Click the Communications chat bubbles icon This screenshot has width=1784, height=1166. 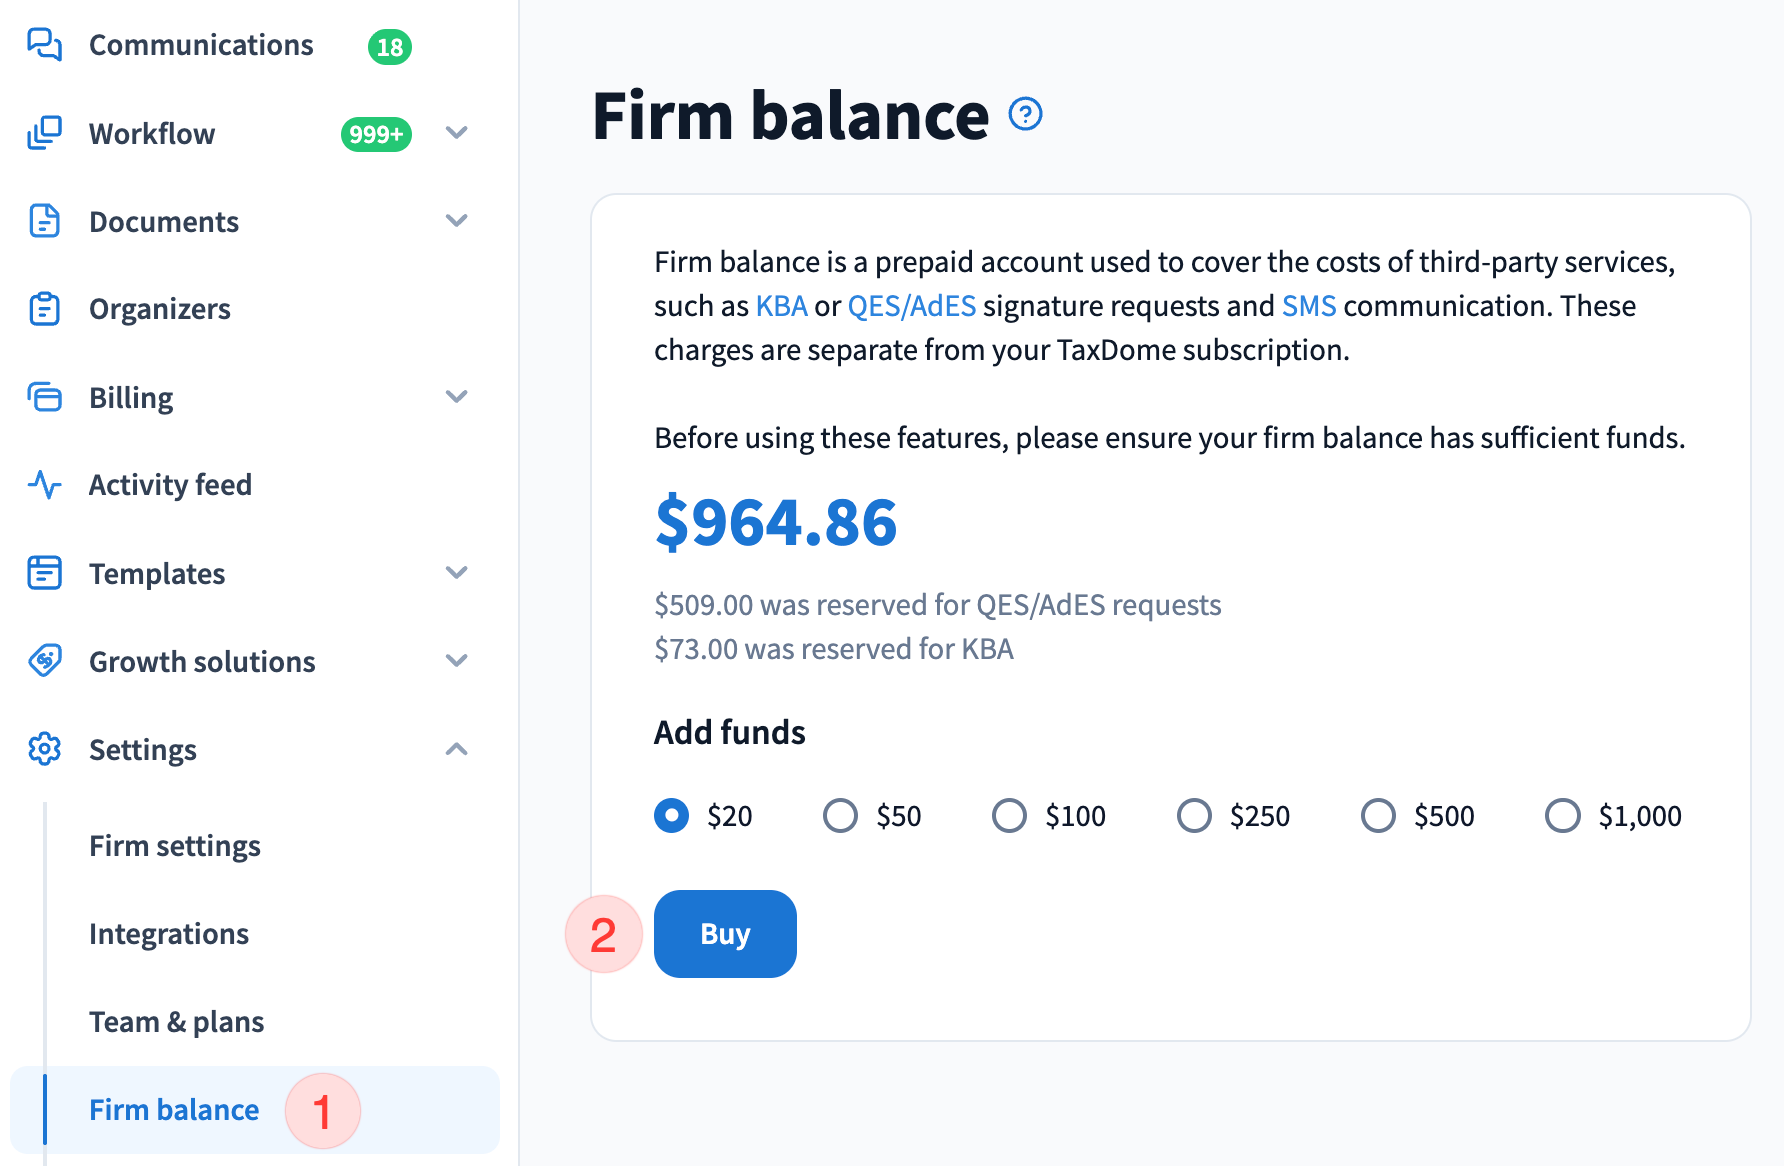click(44, 45)
